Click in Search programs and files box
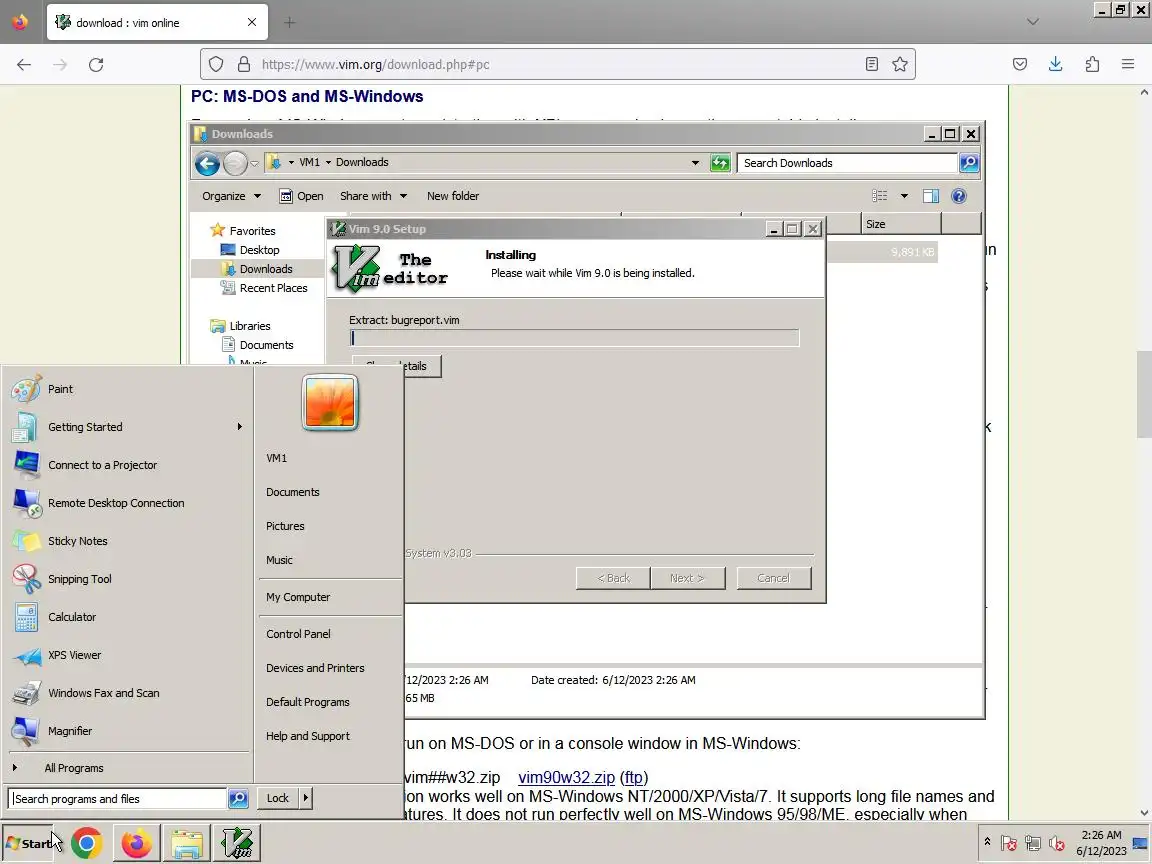Screen dimensions: 1152x864 pos(118,799)
